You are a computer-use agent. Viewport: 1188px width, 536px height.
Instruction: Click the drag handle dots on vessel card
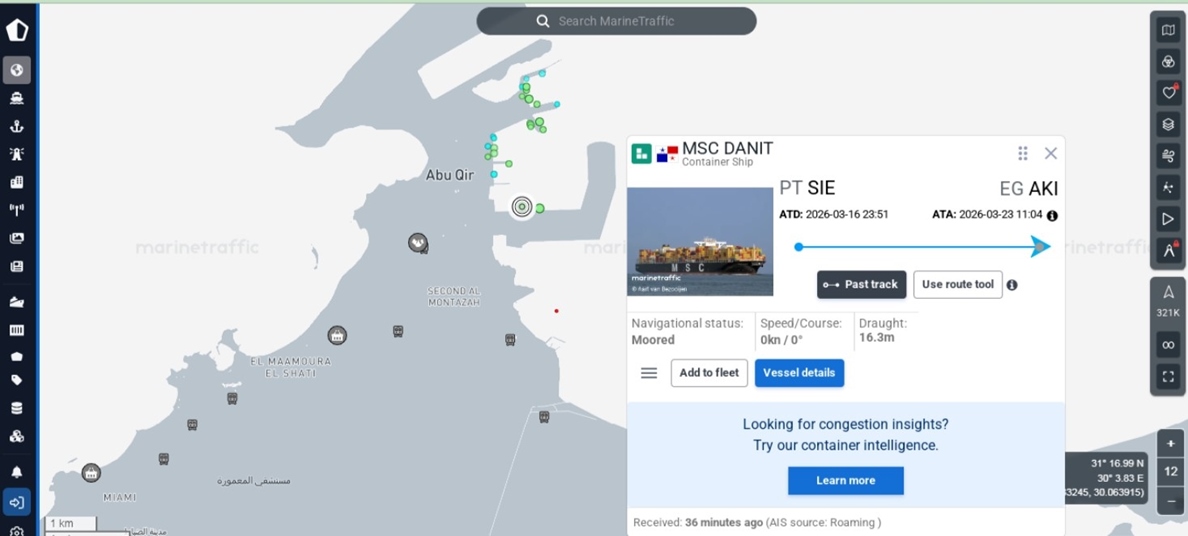click(1023, 153)
